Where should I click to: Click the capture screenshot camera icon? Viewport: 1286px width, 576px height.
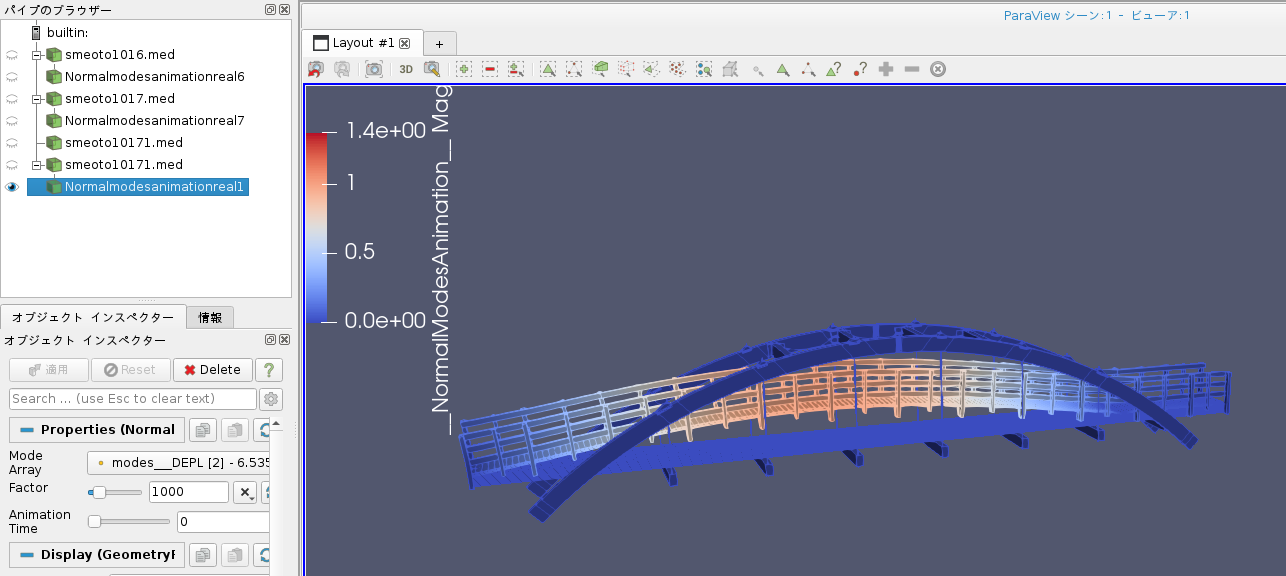[374, 69]
